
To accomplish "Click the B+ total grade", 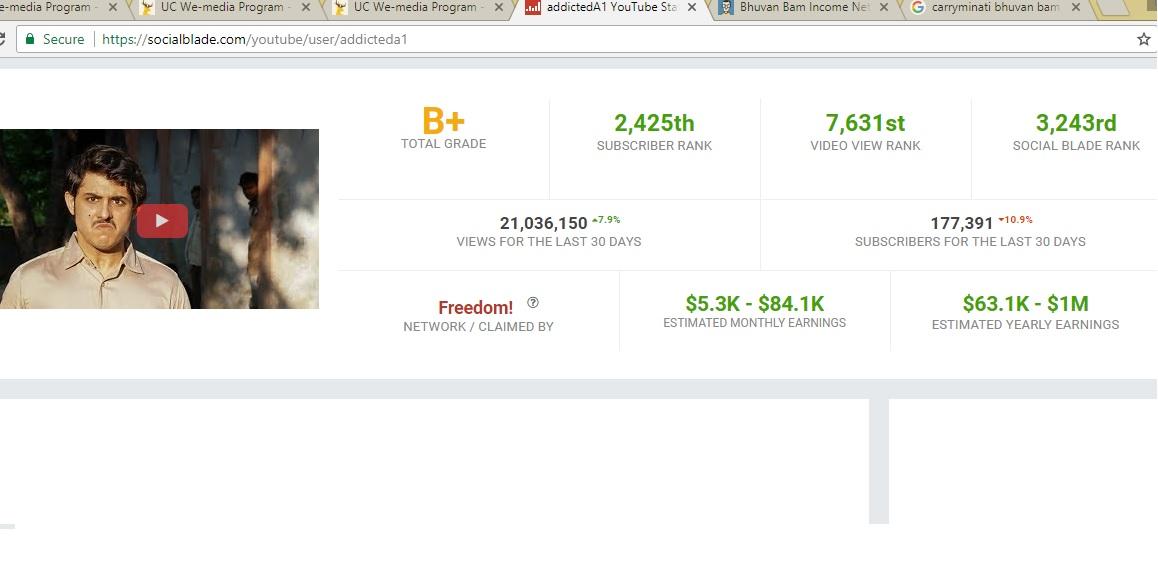I will pyautogui.click(x=443, y=122).
